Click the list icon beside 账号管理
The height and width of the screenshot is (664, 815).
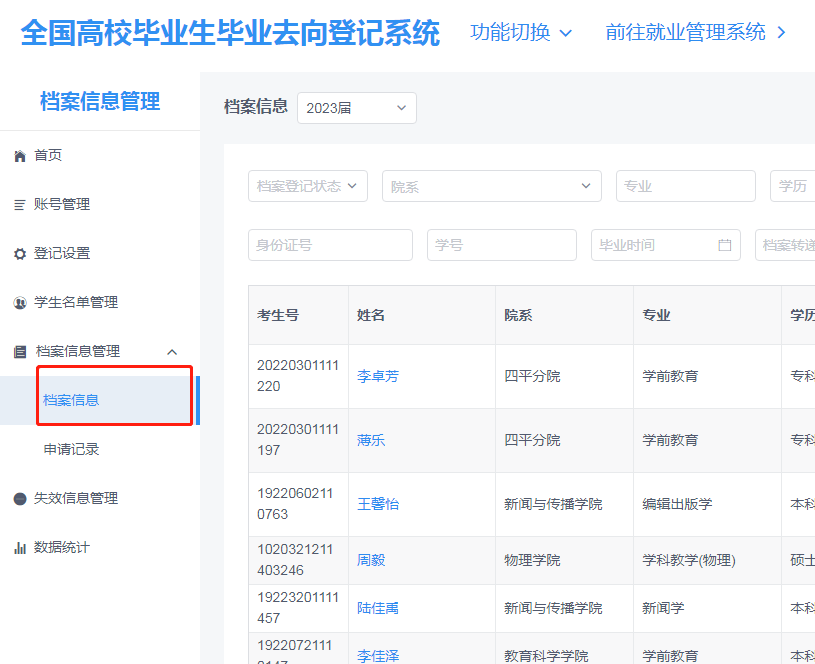coord(20,205)
